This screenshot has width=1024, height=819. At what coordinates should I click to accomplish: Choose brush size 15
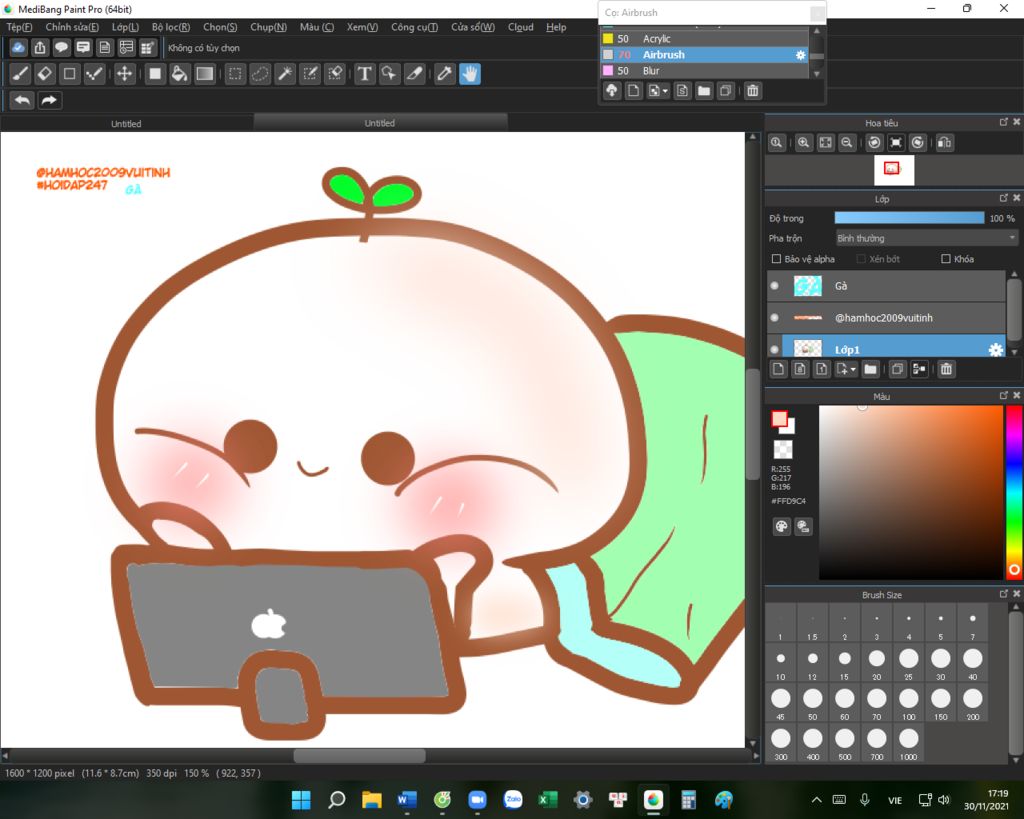point(844,664)
